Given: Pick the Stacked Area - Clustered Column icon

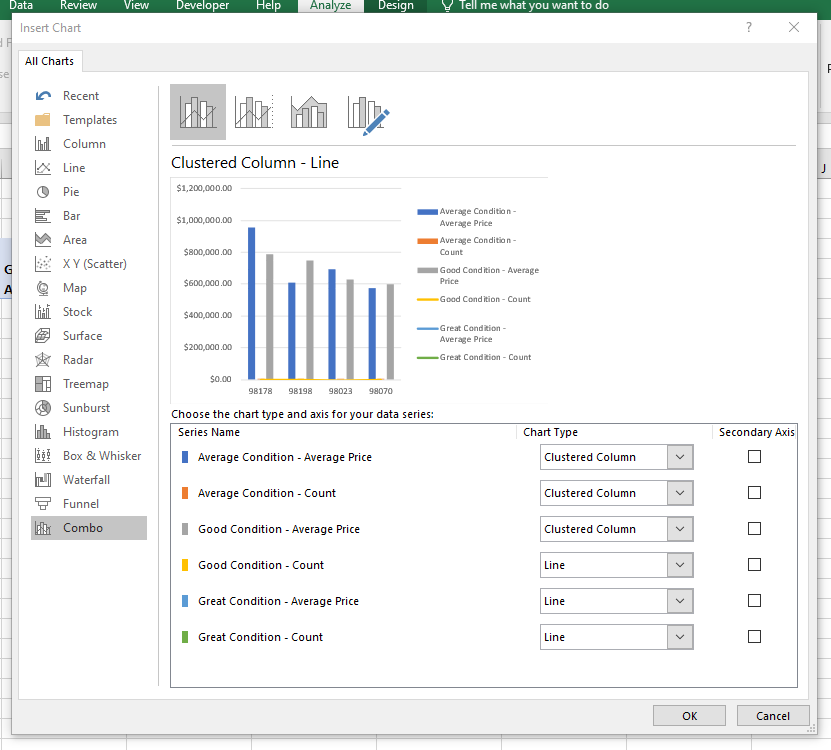Looking at the screenshot, I should tap(309, 112).
